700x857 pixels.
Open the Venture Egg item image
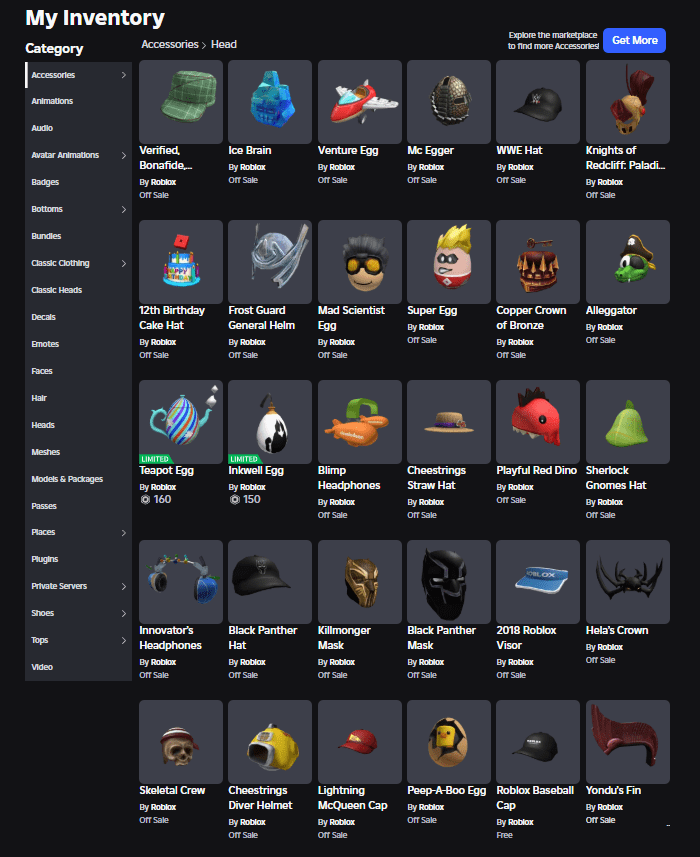(x=360, y=102)
